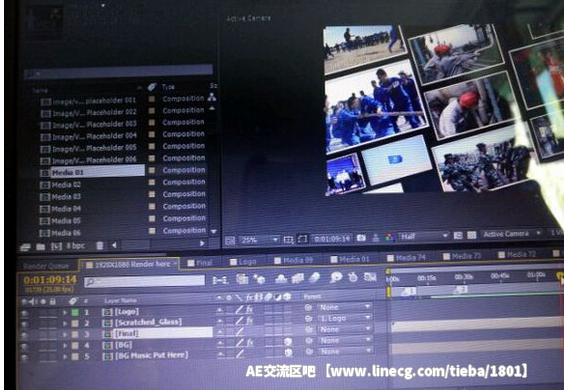This screenshot has width=569, height=390.
Task: Open the Media 74 timeline tab
Action: 406,258
